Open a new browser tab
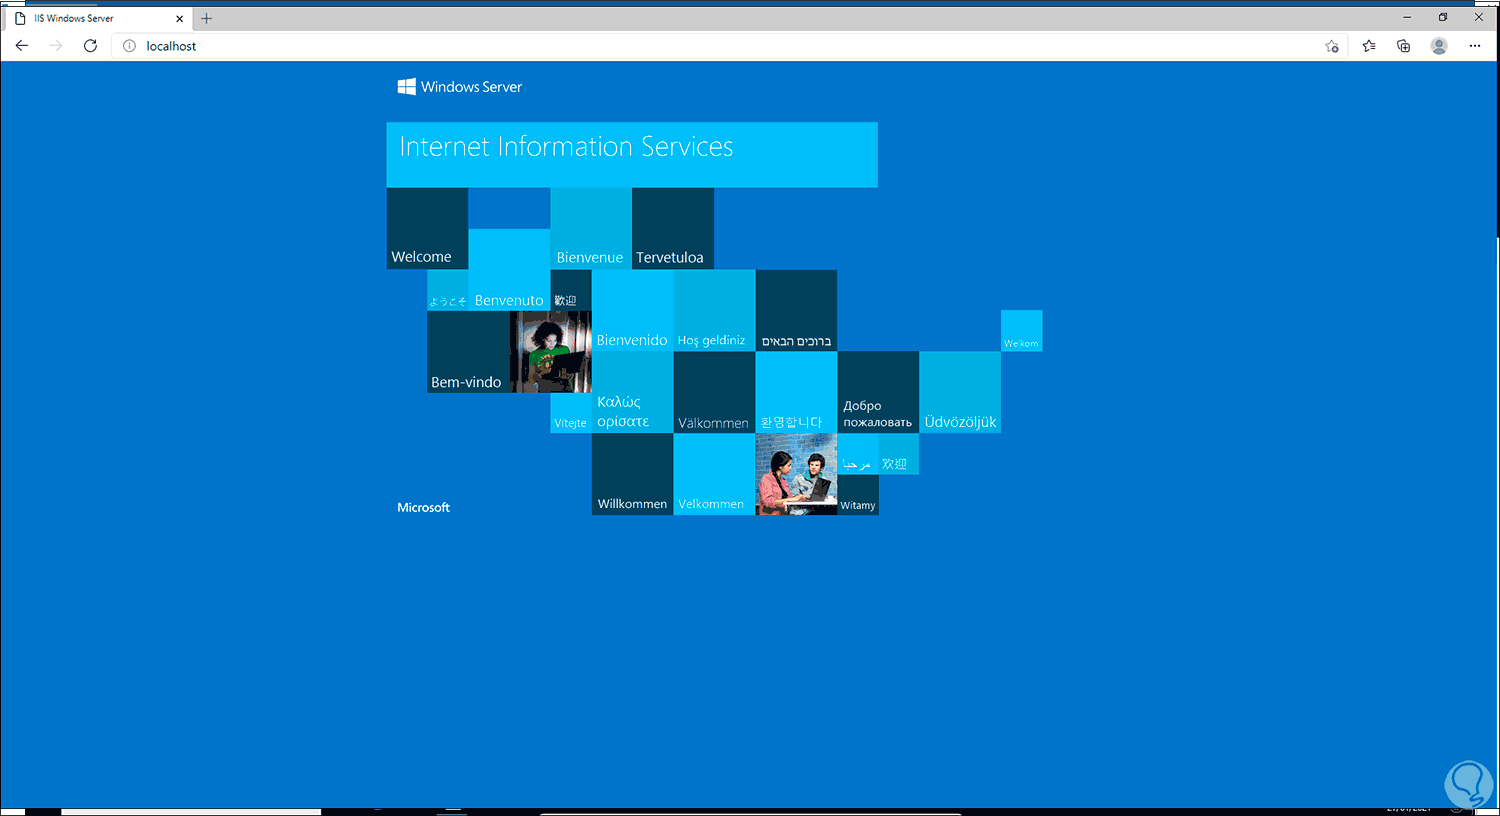The height and width of the screenshot is (816, 1500). [x=207, y=18]
